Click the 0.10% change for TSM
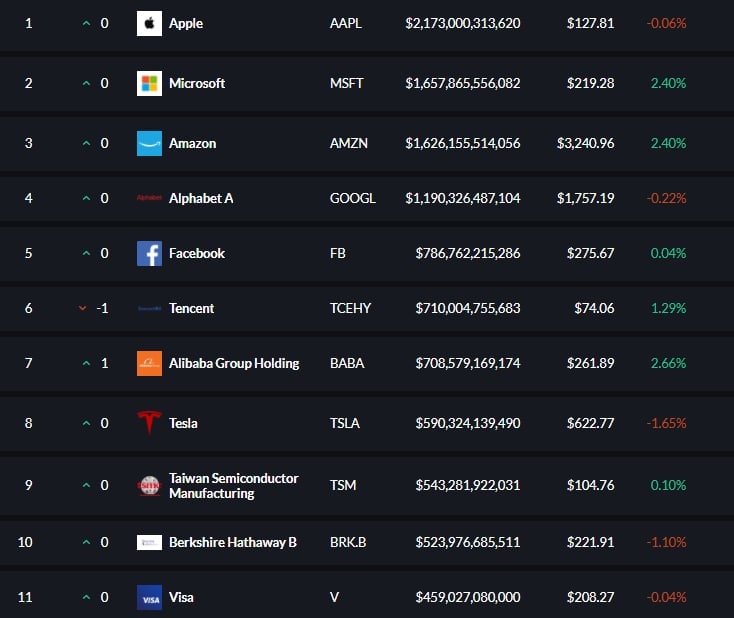Viewport: 734px width, 618px height. pyautogui.click(x=668, y=485)
